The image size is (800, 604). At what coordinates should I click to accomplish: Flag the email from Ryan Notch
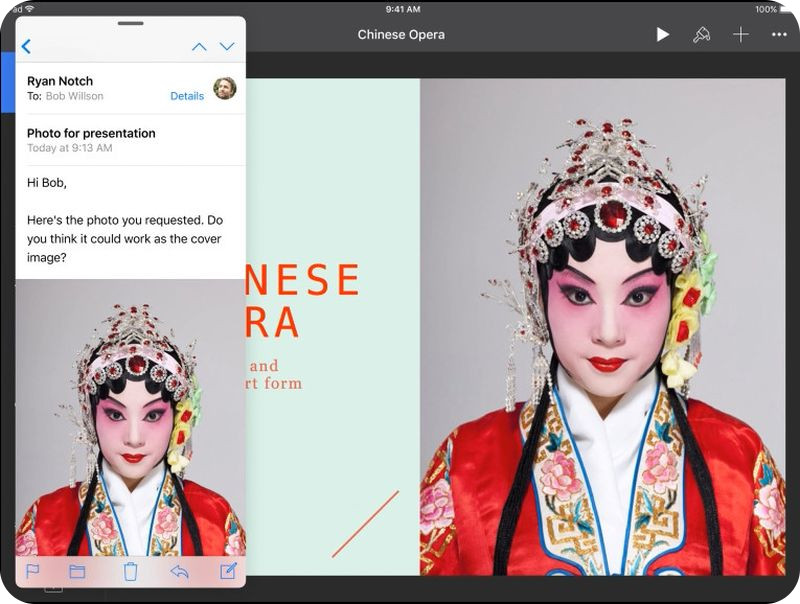(x=32, y=572)
